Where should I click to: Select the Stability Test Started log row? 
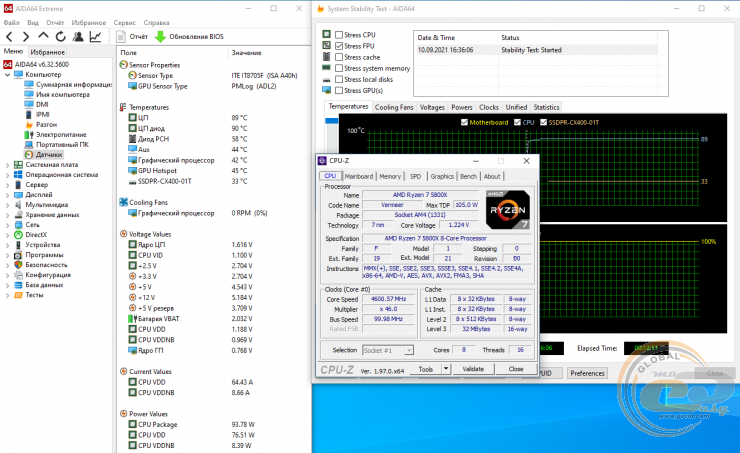click(x=536, y=50)
